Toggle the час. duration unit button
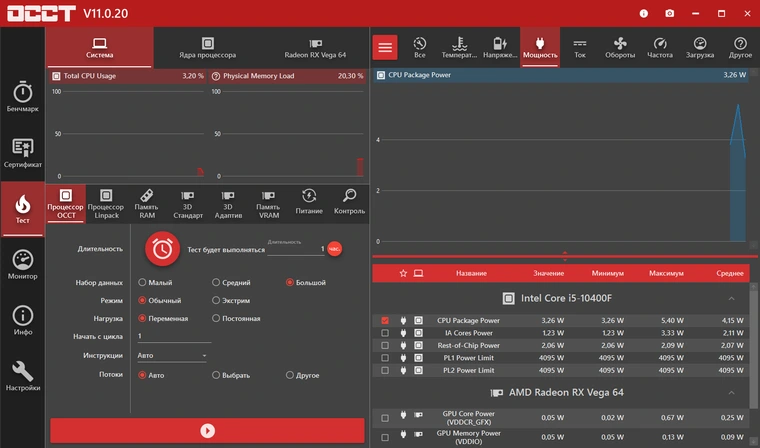 (334, 249)
